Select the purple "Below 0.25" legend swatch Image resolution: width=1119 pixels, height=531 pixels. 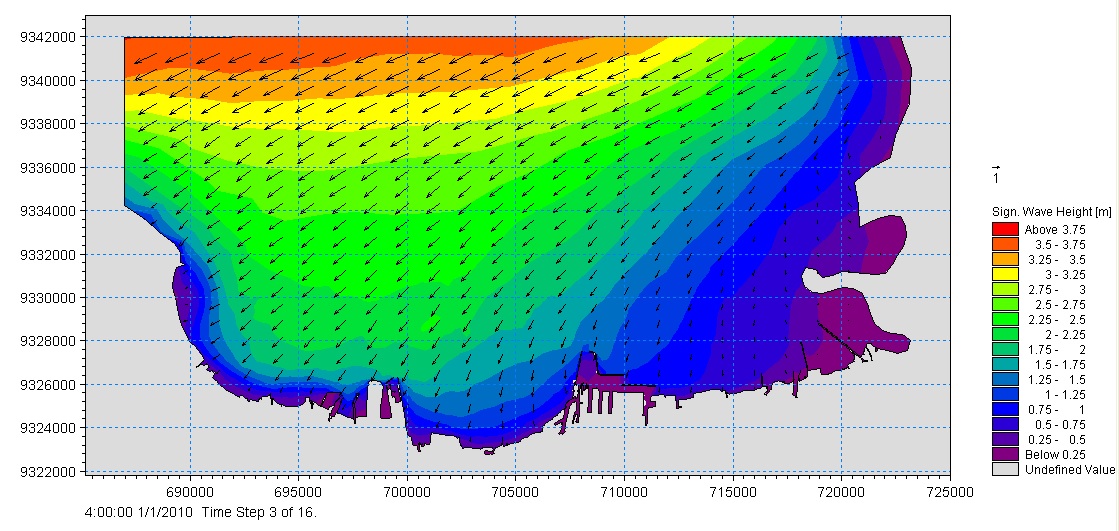click(x=1001, y=454)
